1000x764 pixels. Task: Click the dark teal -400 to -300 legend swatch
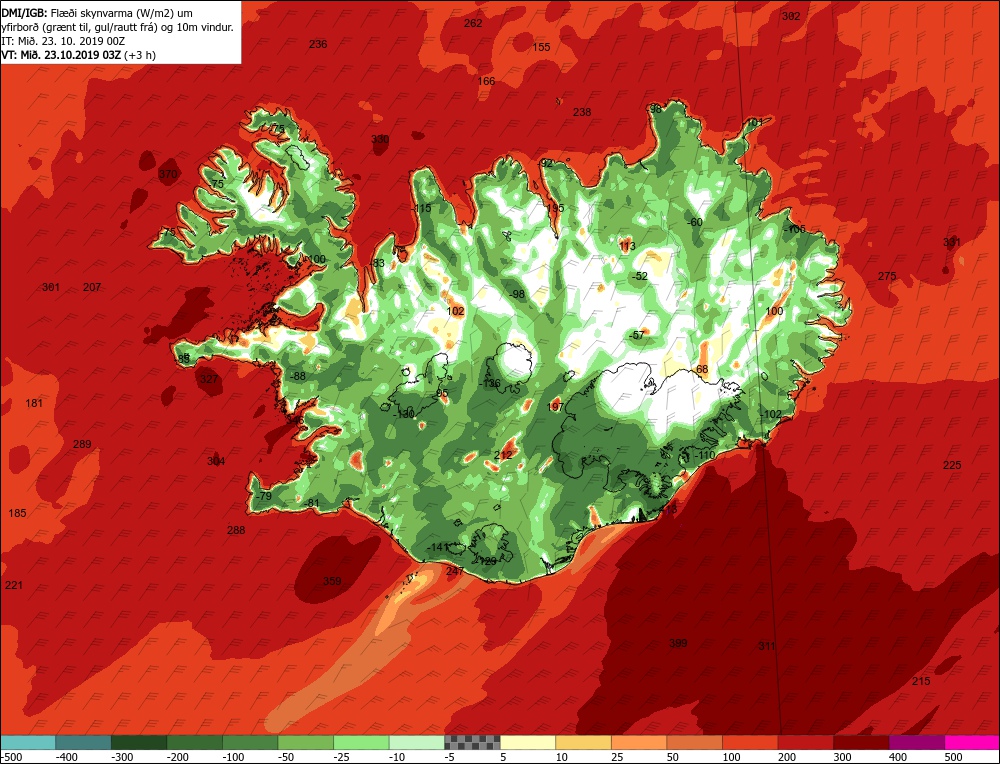click(84, 742)
